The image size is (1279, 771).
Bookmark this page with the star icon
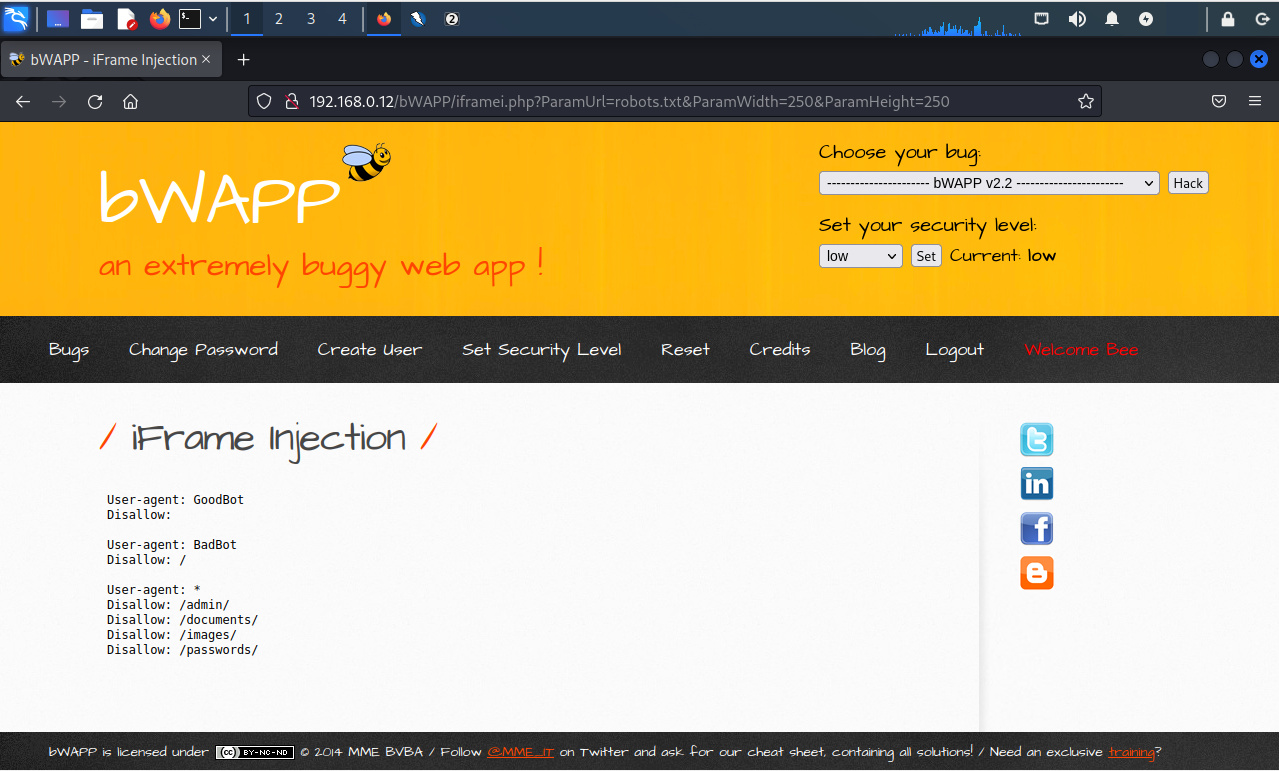coord(1085,101)
